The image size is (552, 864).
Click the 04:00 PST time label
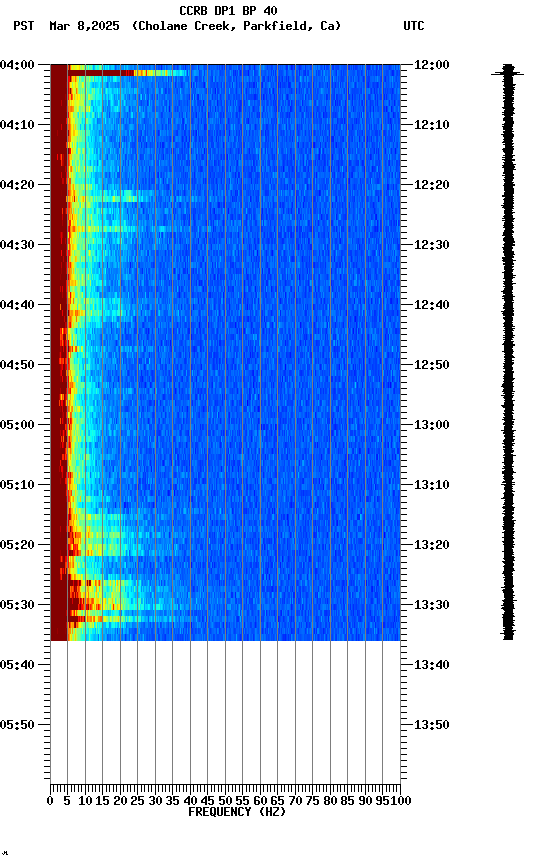17,65
